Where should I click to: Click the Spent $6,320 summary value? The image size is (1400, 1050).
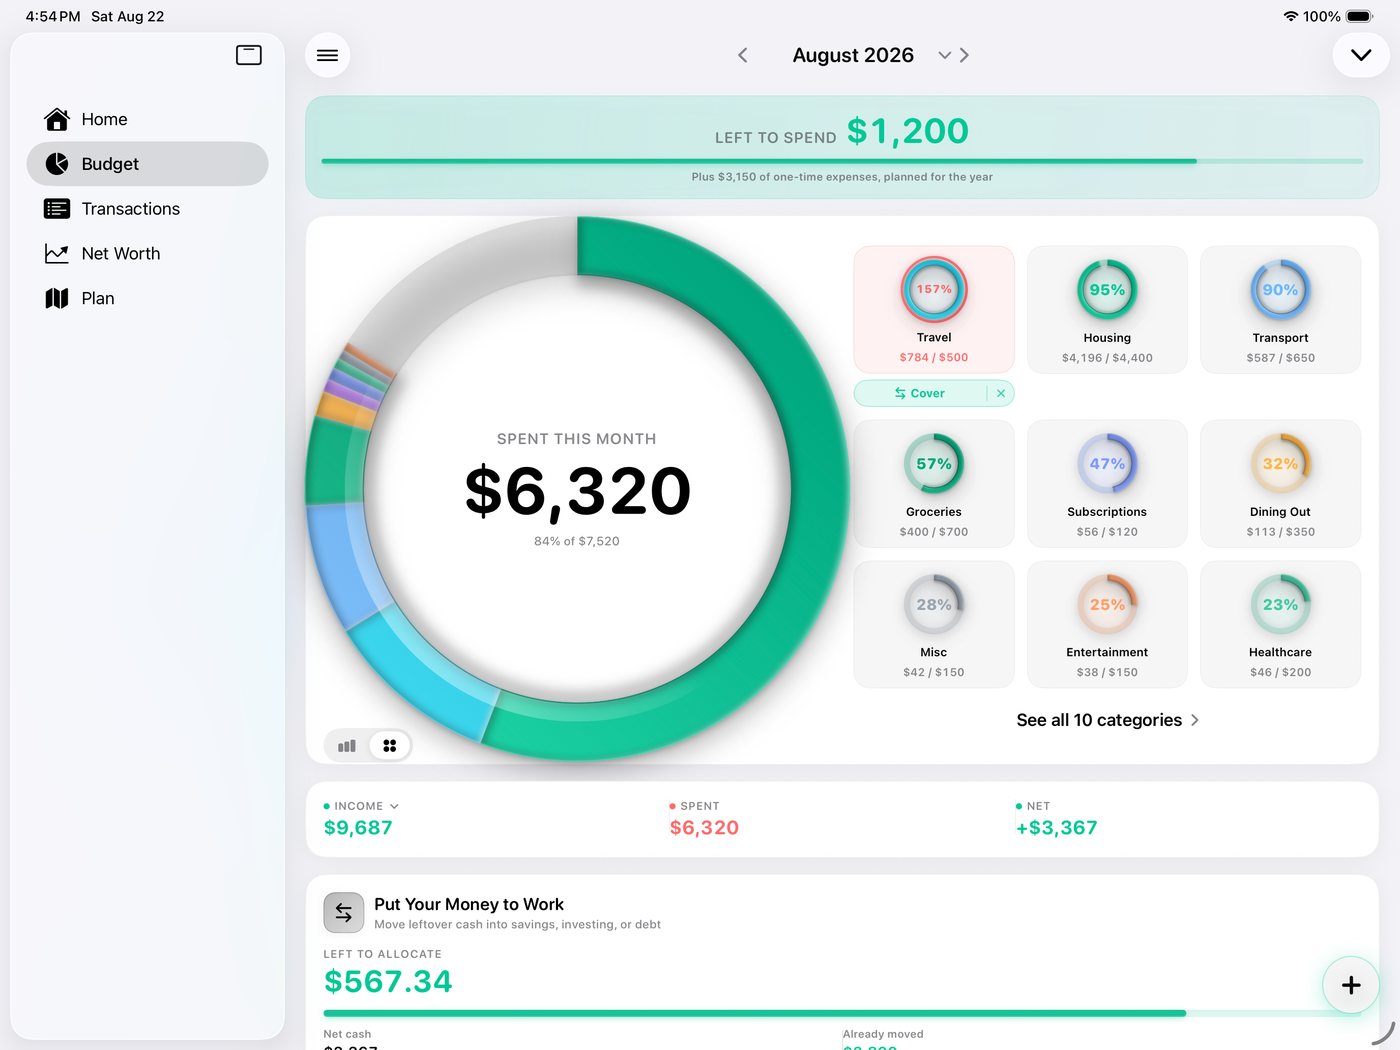point(704,828)
